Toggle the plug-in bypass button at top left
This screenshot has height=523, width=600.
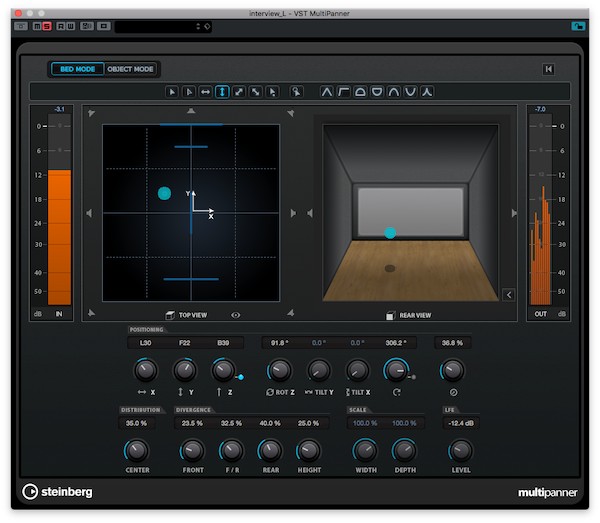[21, 26]
